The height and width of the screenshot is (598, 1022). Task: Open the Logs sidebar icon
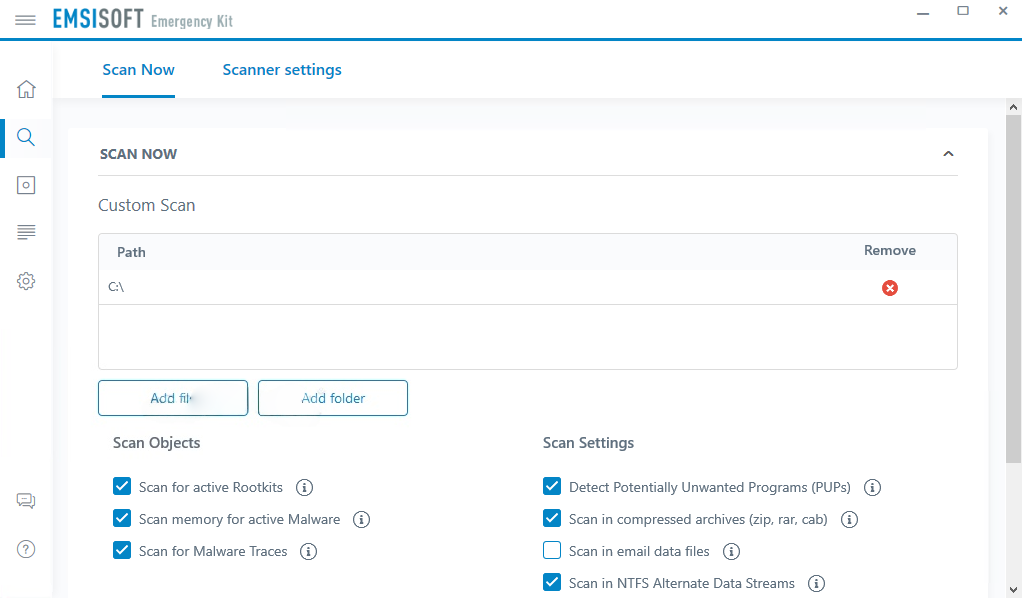26,232
